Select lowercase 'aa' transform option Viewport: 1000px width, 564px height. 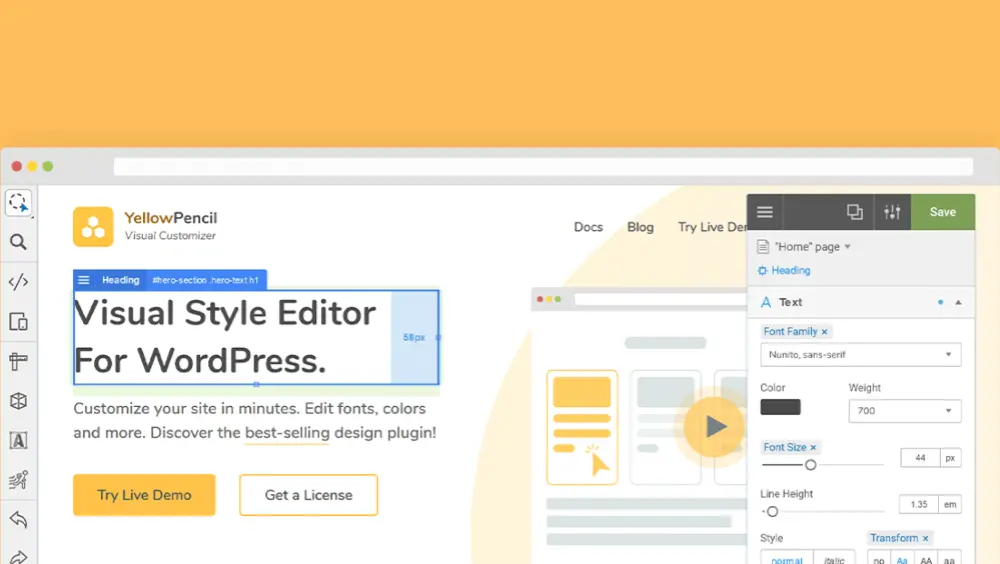(x=949, y=559)
